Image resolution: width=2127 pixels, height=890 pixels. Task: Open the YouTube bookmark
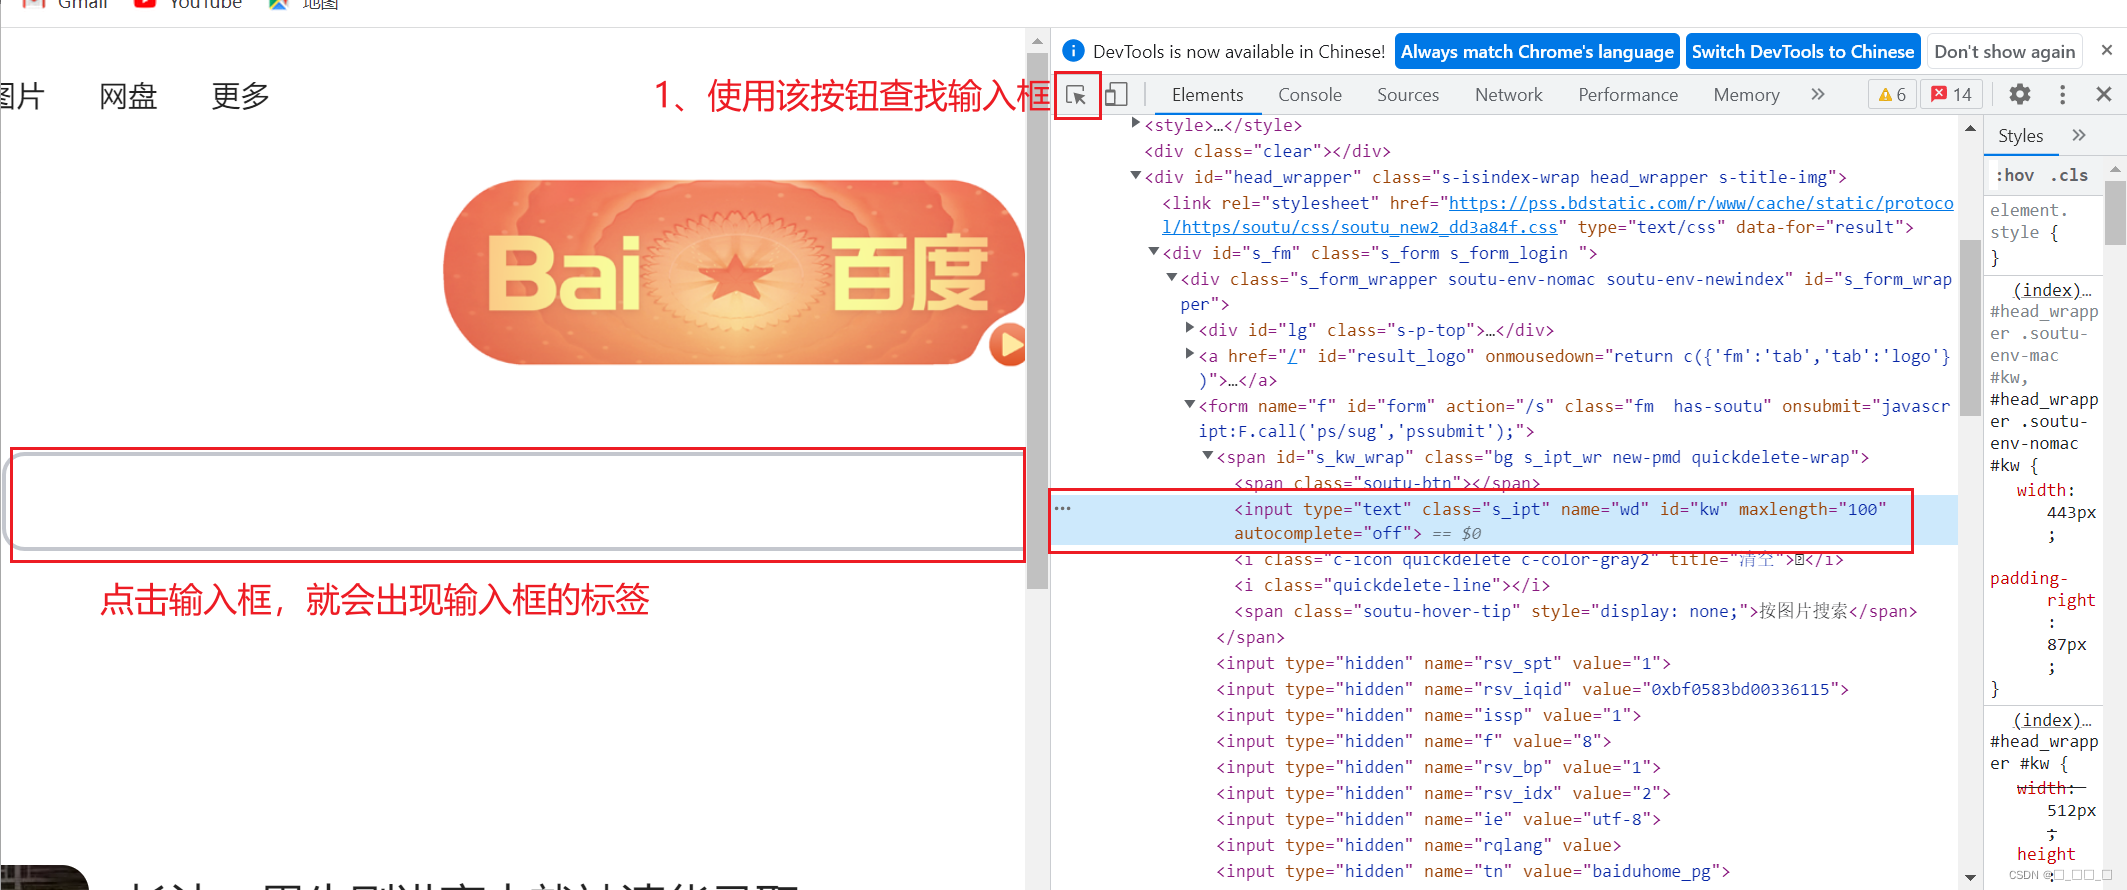(x=188, y=4)
